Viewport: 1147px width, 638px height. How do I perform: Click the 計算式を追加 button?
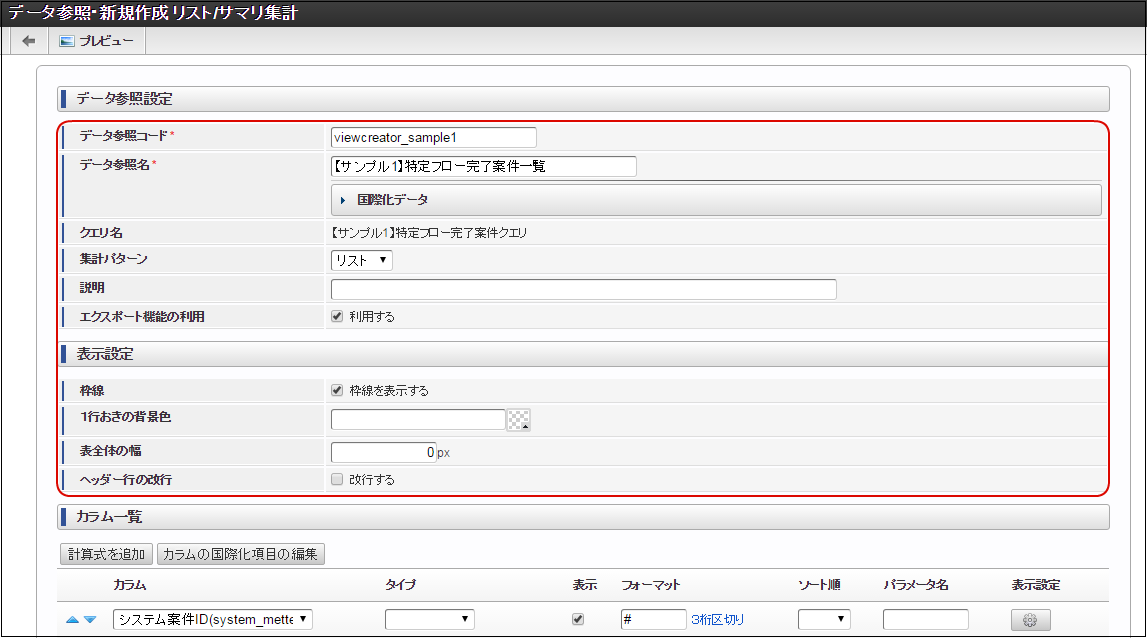tap(105, 554)
